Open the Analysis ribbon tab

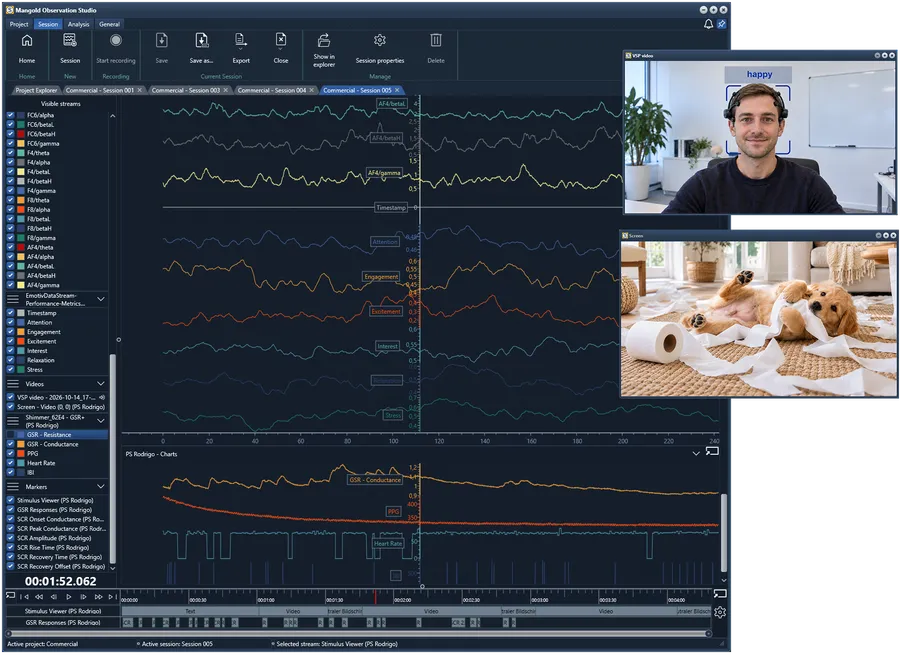(79, 24)
